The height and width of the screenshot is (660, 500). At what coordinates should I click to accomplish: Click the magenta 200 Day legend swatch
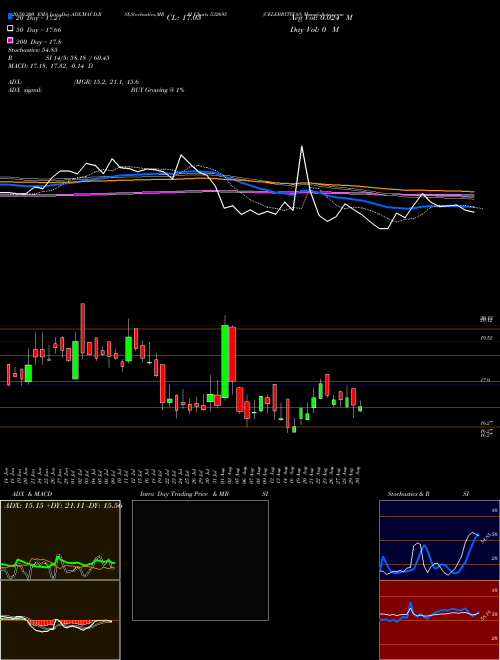pos(10,40)
